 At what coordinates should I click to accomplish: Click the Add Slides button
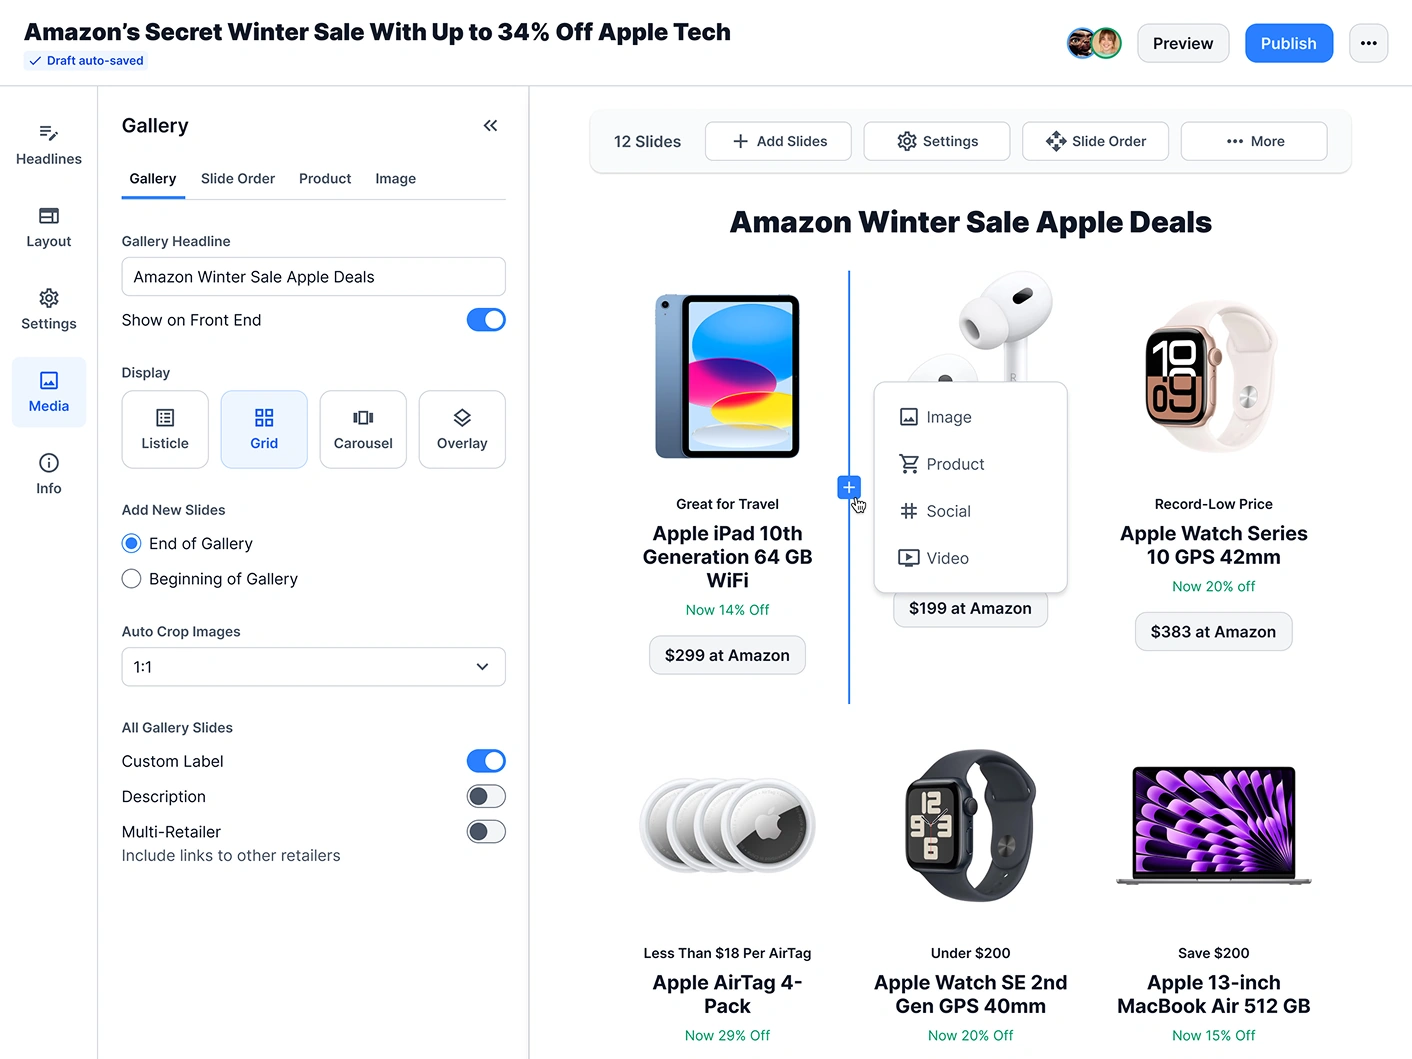click(778, 141)
